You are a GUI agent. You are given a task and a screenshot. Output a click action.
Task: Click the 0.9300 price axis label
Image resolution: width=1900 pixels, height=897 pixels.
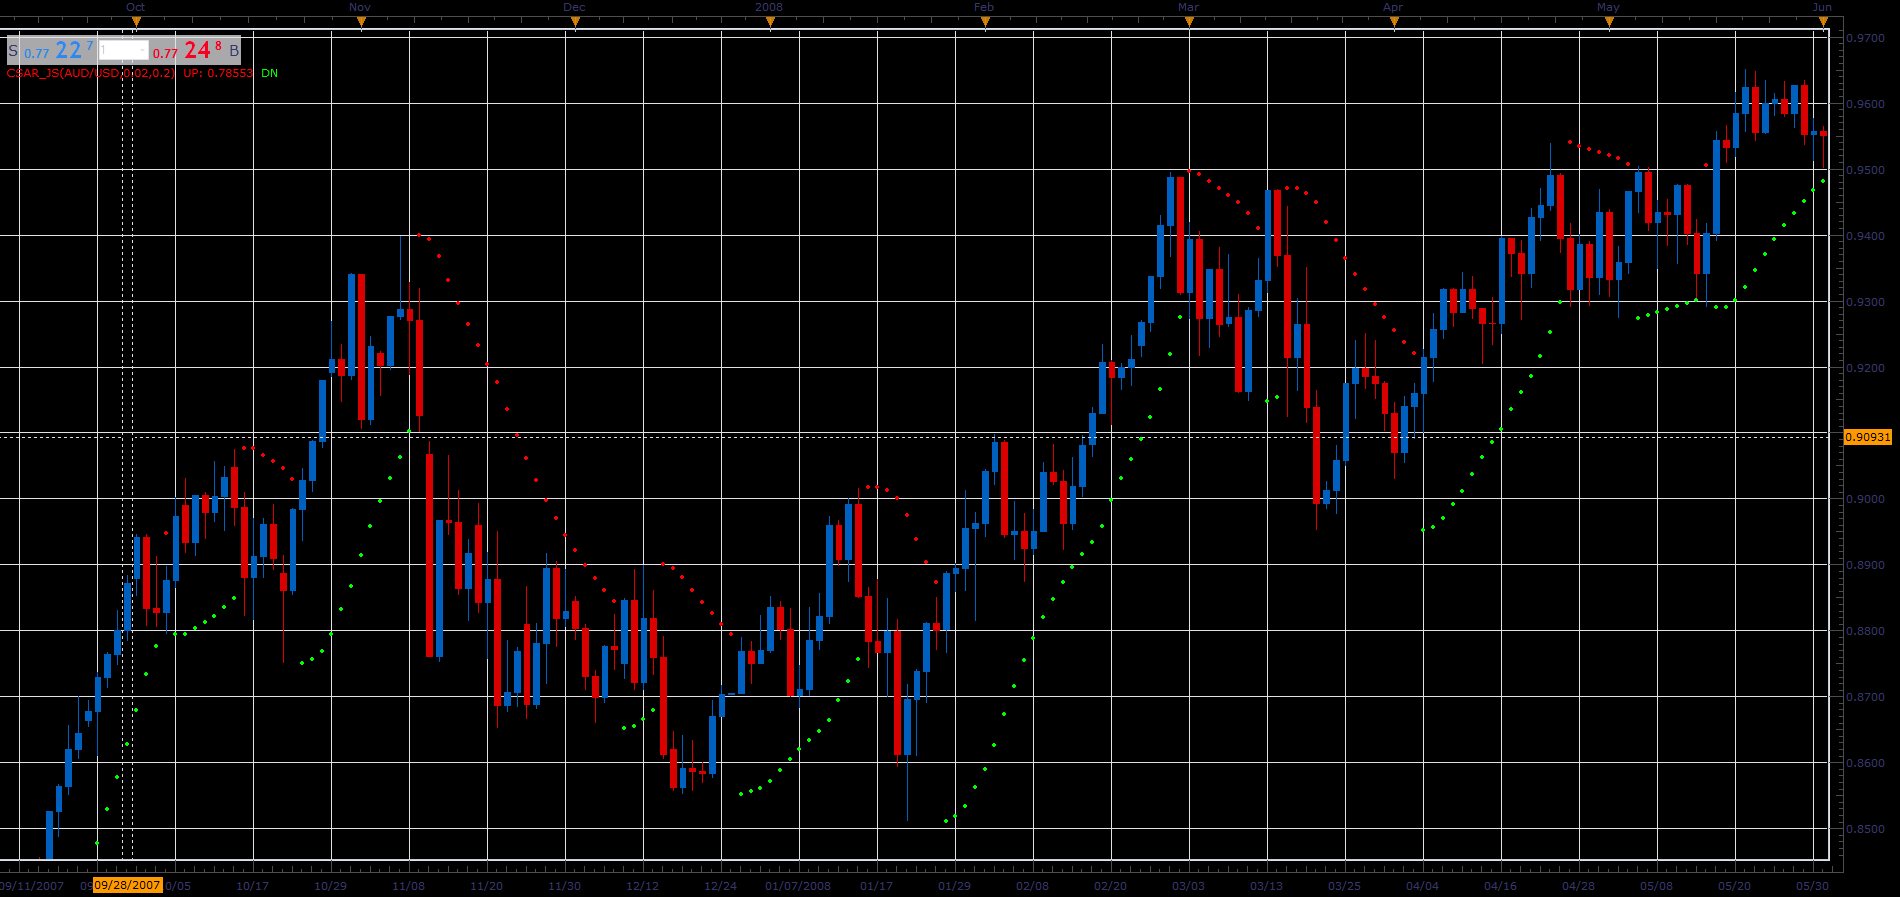coord(1867,302)
